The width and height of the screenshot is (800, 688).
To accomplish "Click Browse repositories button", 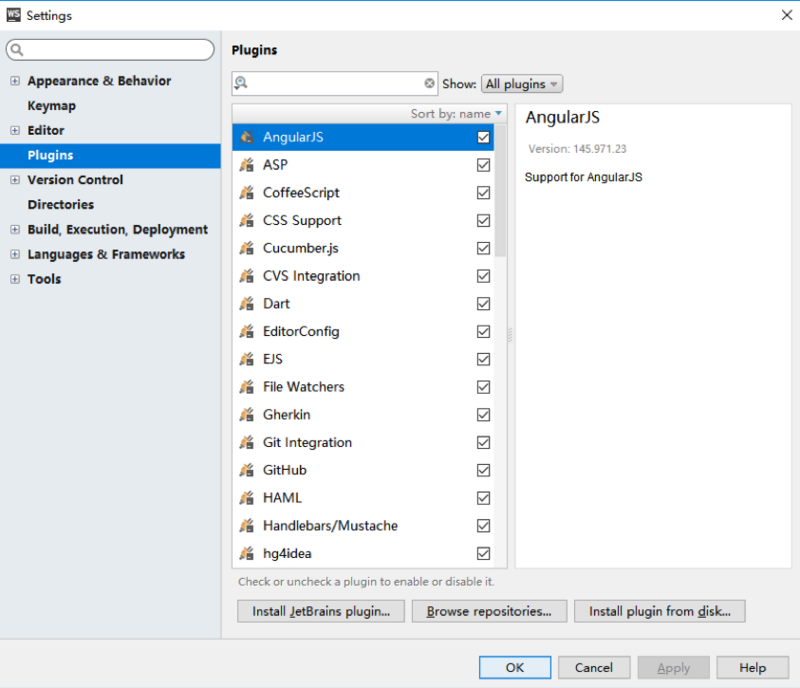I will [x=489, y=611].
